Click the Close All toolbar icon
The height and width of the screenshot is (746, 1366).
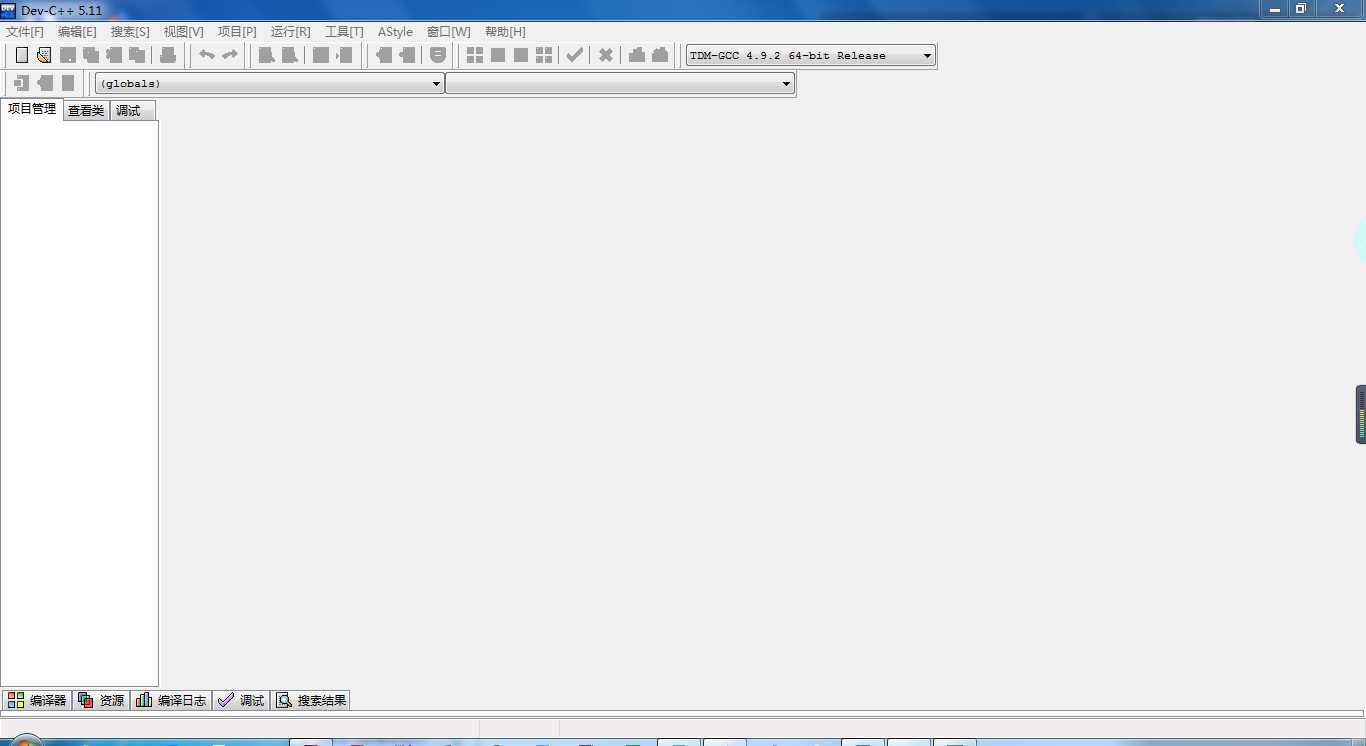click(x=137, y=55)
